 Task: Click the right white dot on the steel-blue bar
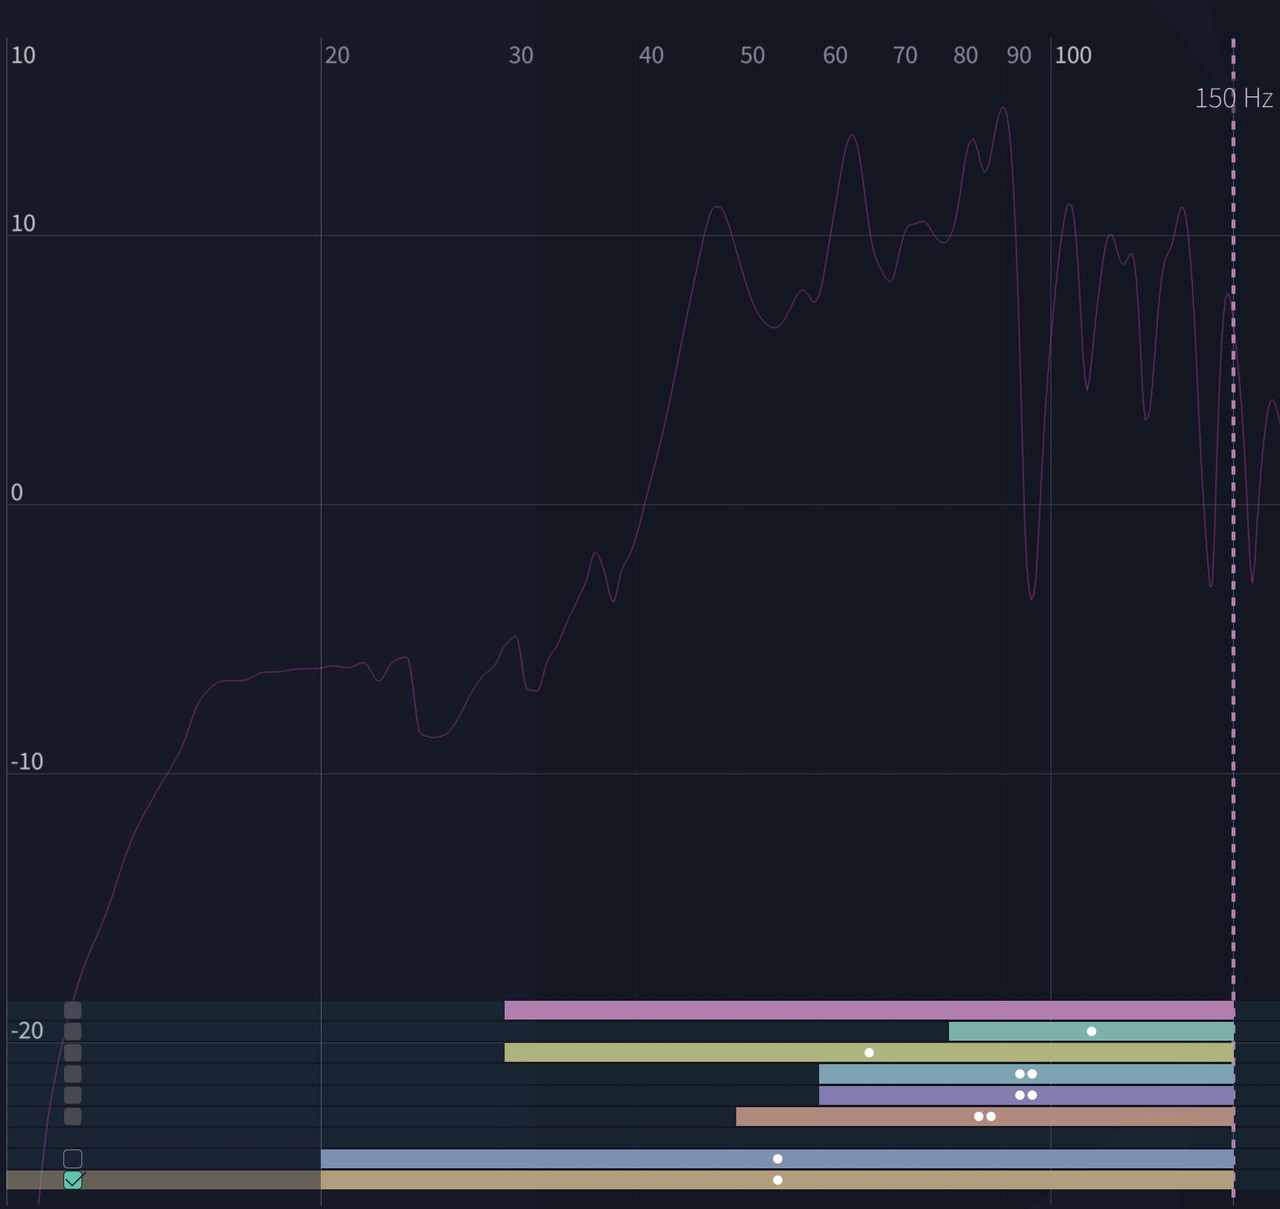coord(1032,1074)
